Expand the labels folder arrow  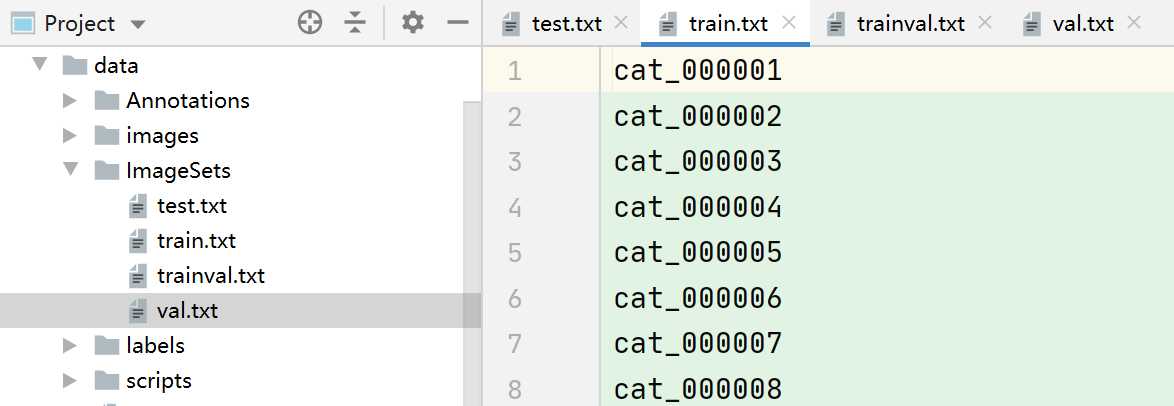pos(70,345)
